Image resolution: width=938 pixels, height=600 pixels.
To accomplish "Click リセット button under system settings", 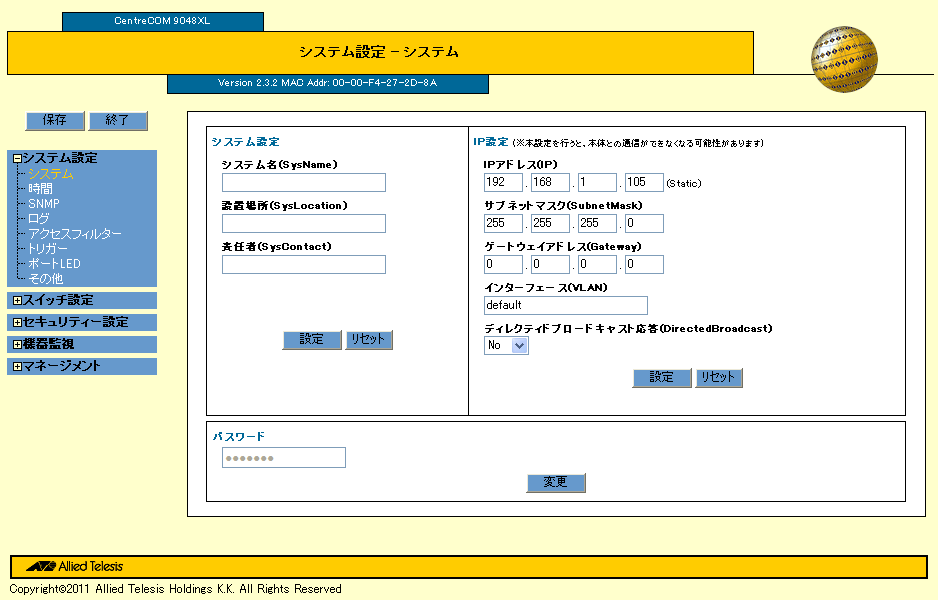I will (369, 339).
